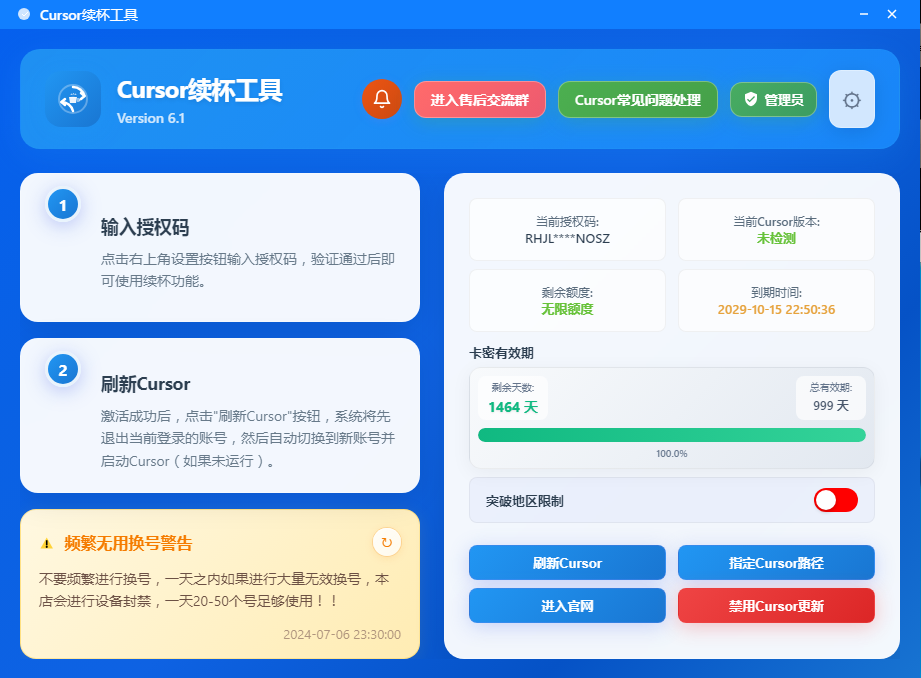Open settings via the gear icon
Image resolution: width=921 pixels, height=678 pixels.
(x=851, y=99)
